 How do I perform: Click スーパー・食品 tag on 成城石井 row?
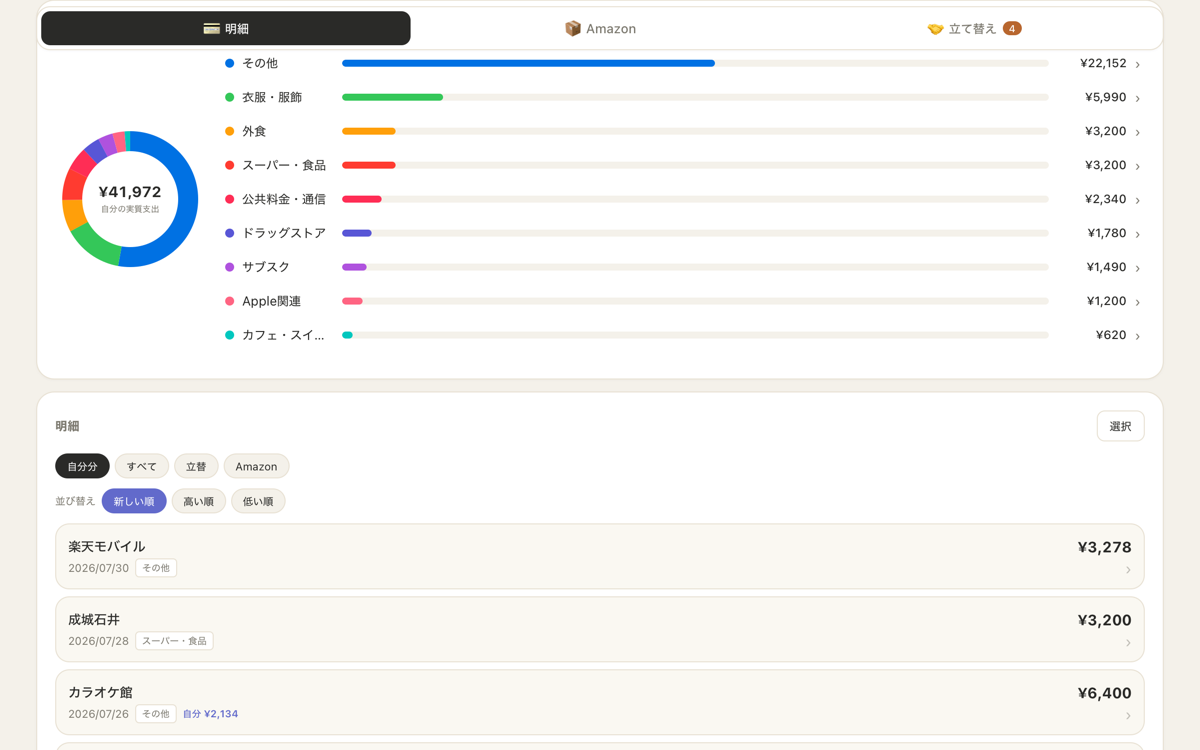coord(174,641)
